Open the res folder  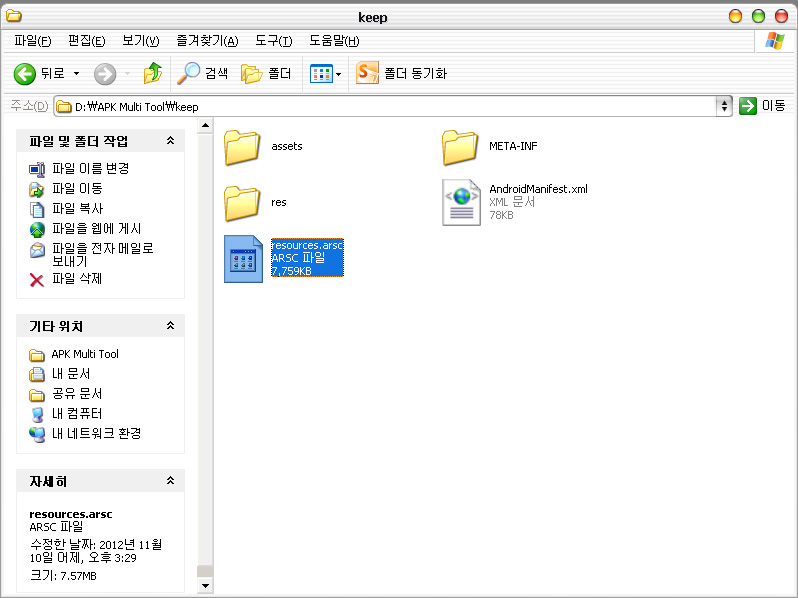(x=242, y=202)
